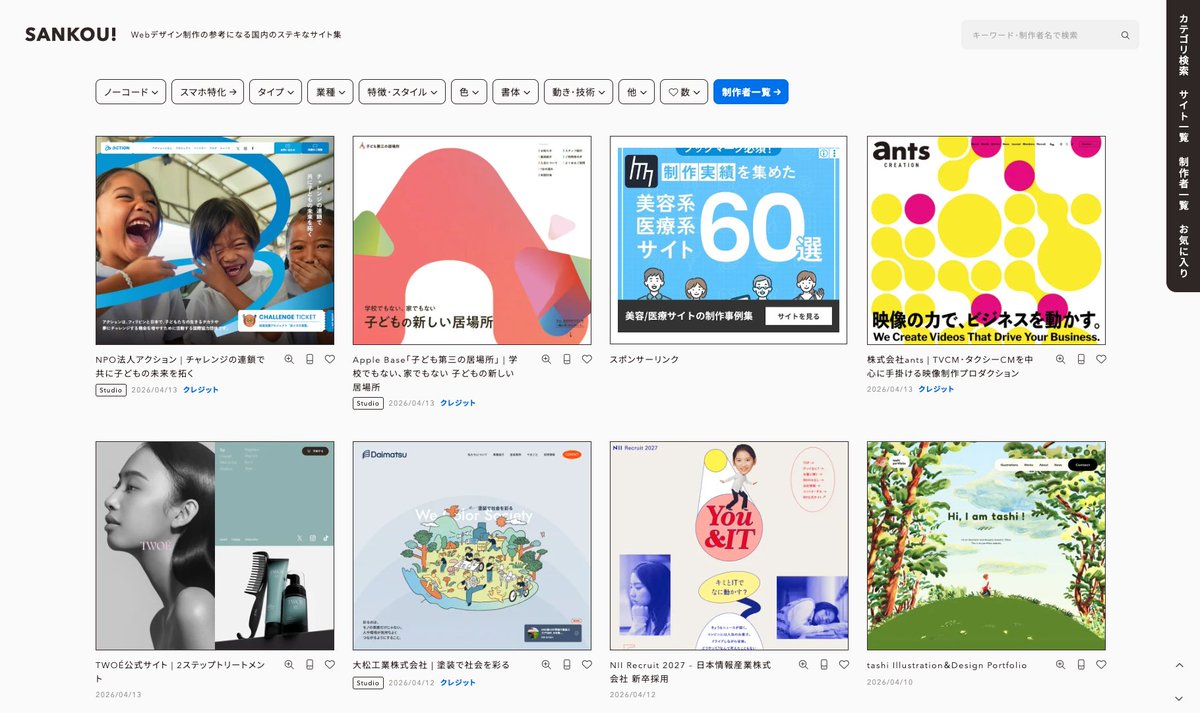Open クレジット link under 大松工業株式会社
Image resolution: width=1200 pixels, height=713 pixels.
pyautogui.click(x=458, y=682)
